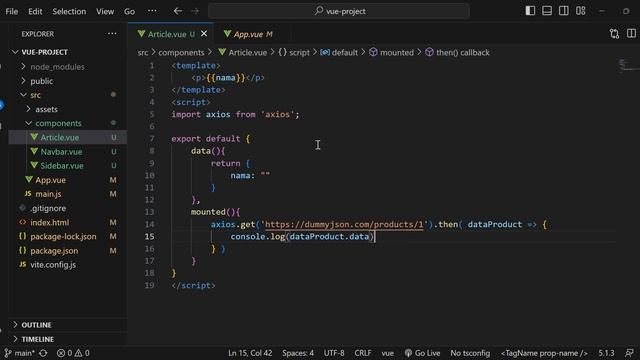Collapse the VUE-PROJECT root folder
The height and width of the screenshot is (360, 640).
pos(67,52)
